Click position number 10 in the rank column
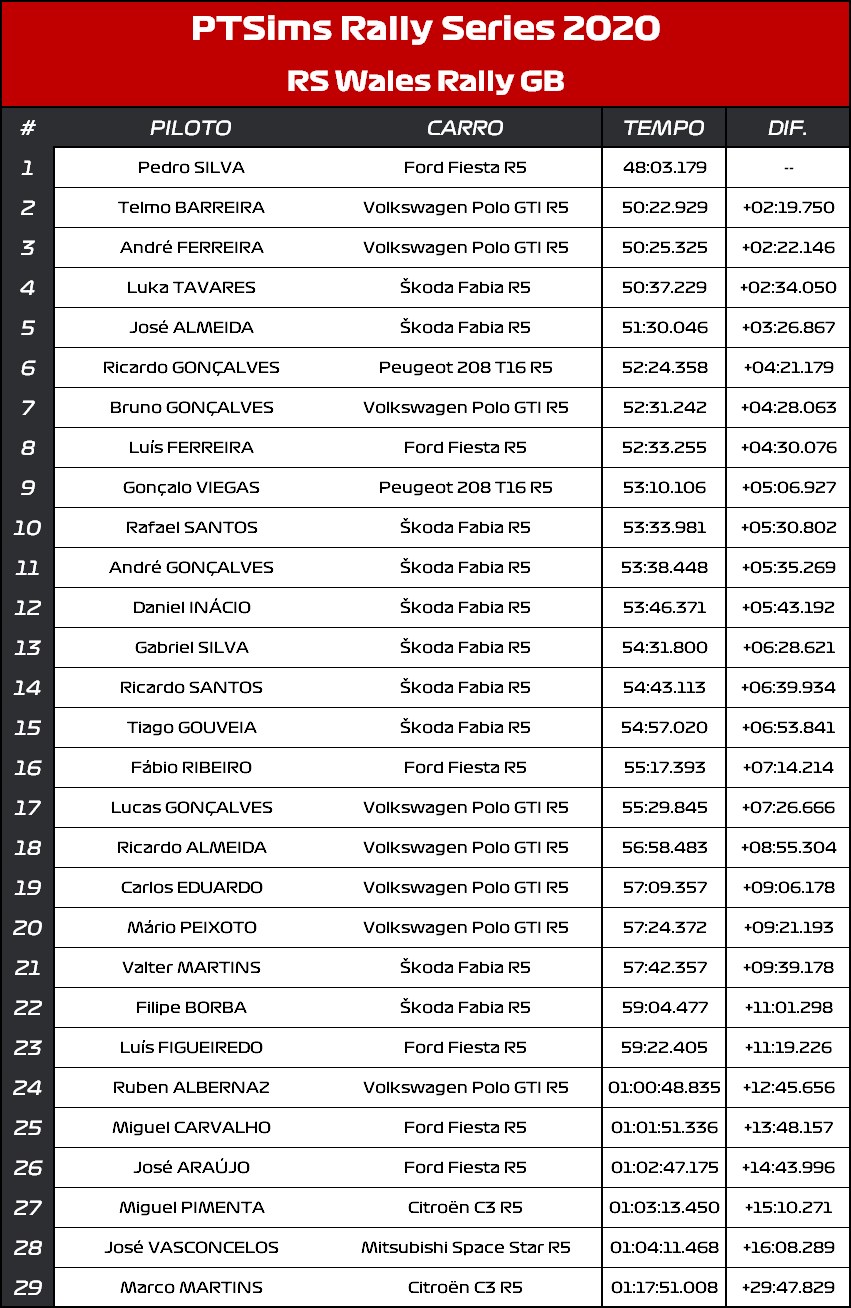Image resolution: width=851 pixels, height=1308 pixels. coord(27,528)
